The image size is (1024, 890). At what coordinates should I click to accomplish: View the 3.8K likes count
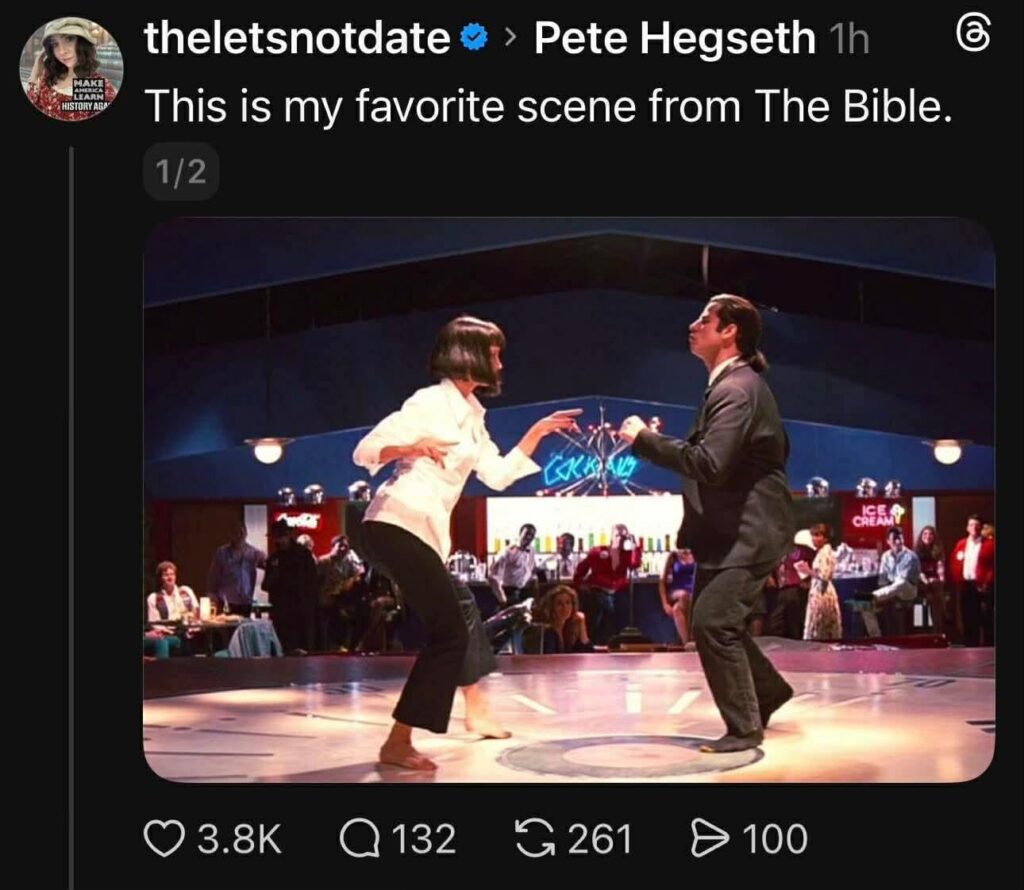pyautogui.click(x=239, y=839)
